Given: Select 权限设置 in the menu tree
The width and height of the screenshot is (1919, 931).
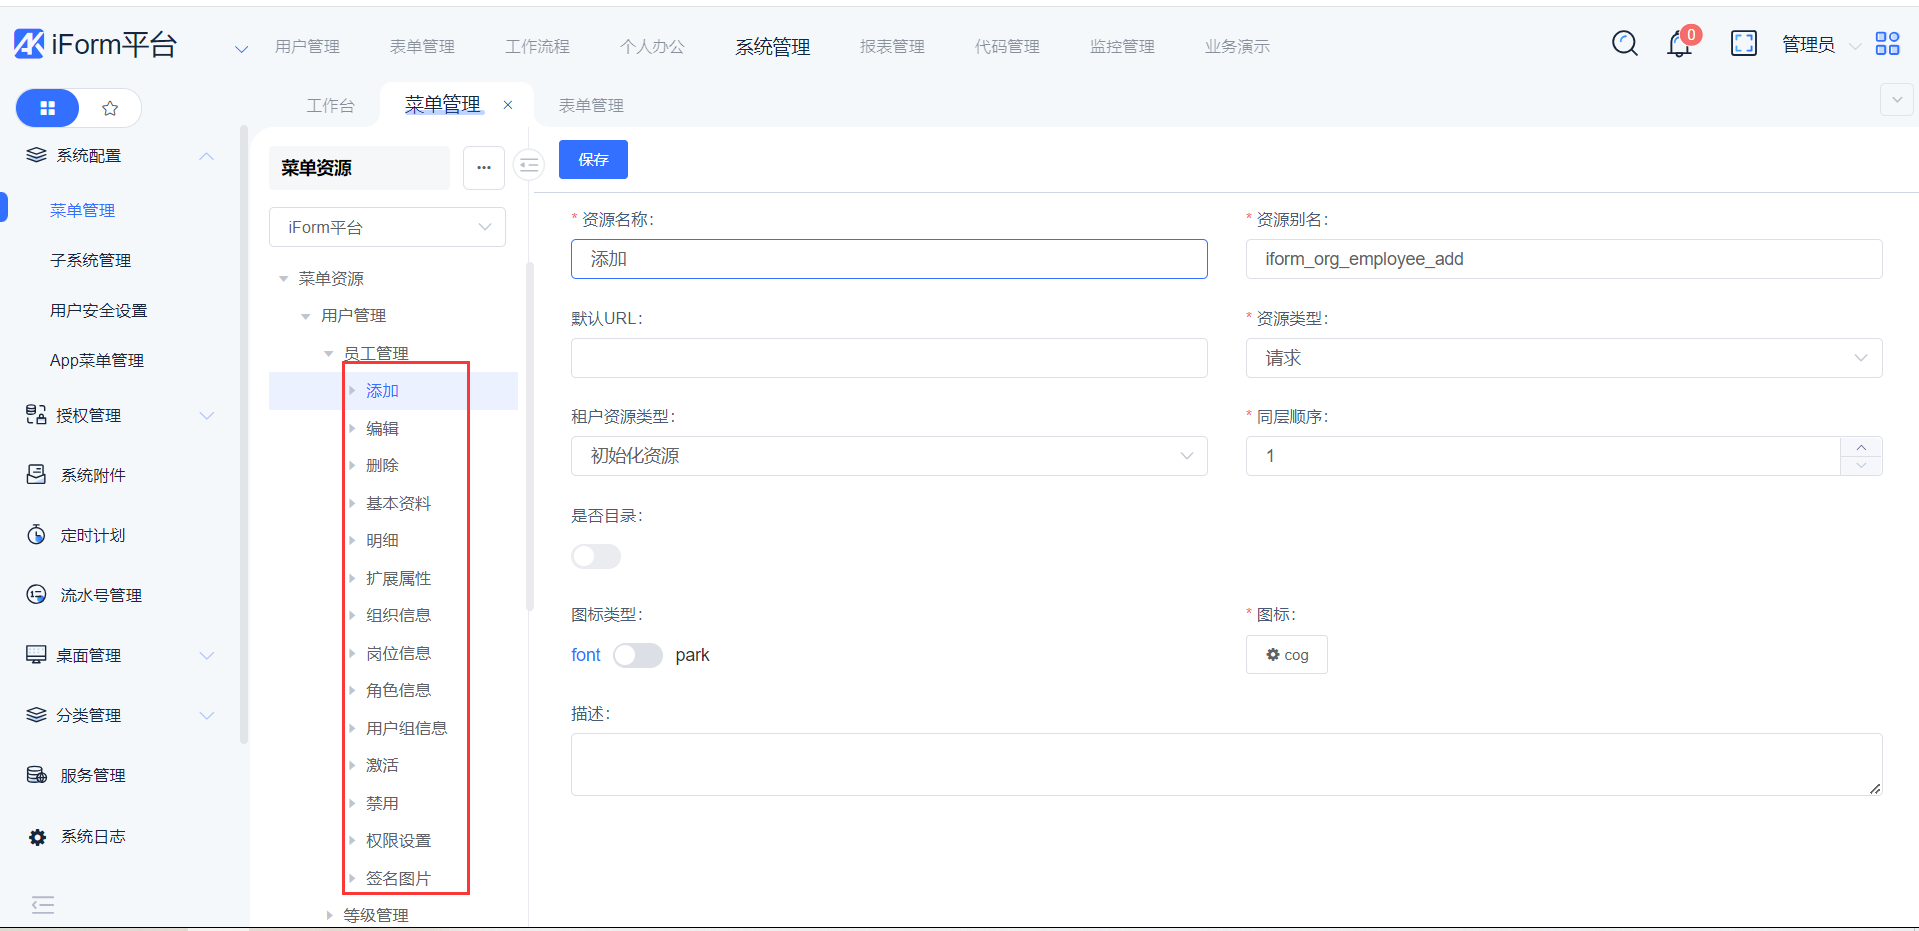Looking at the screenshot, I should point(398,841).
